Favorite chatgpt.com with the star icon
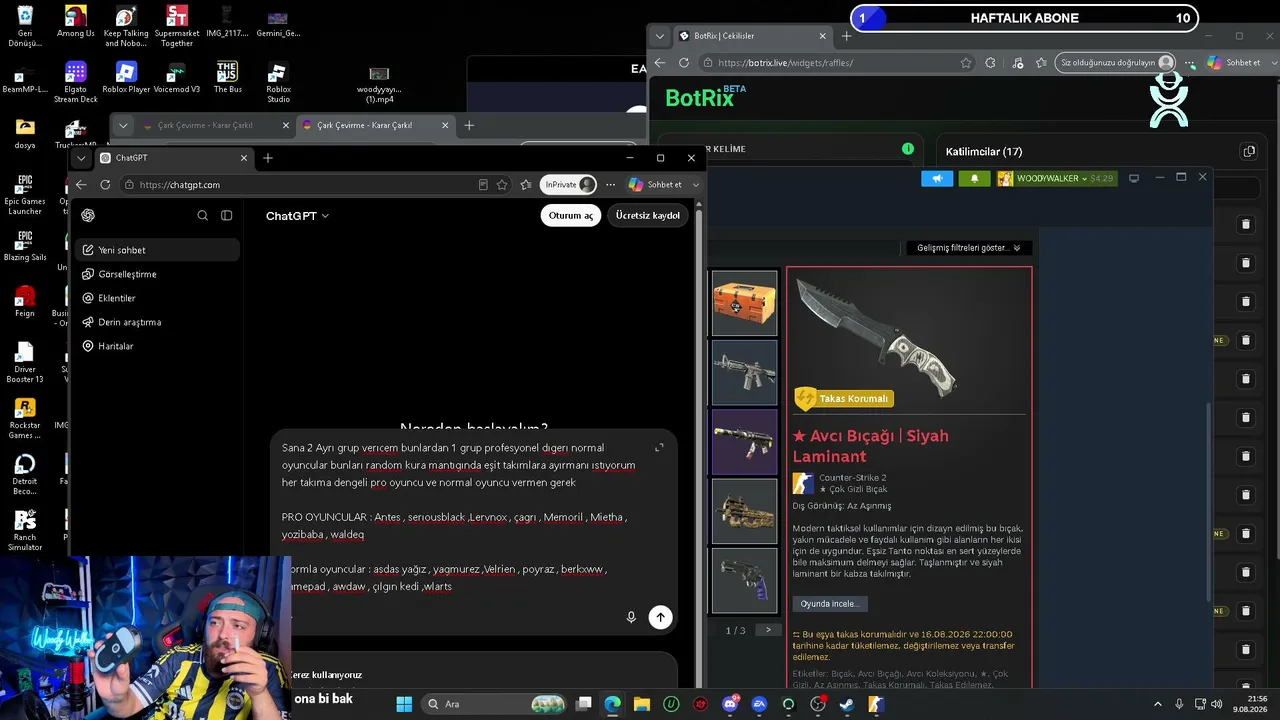1280x720 pixels. pos(502,185)
